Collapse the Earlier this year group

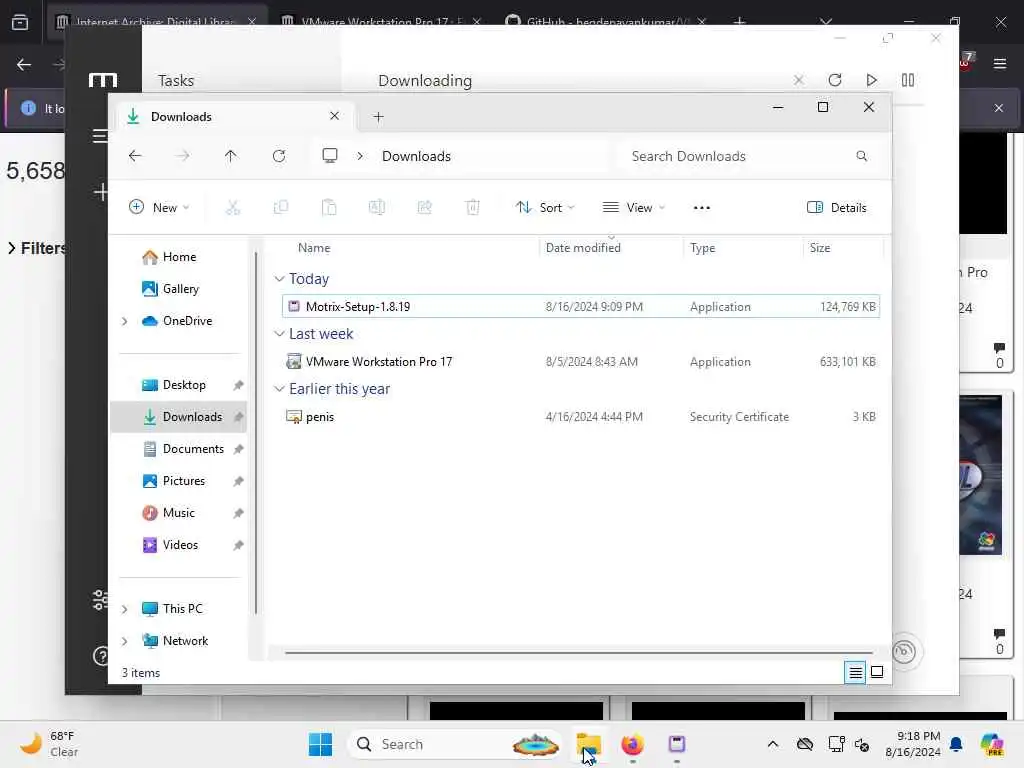pyautogui.click(x=279, y=389)
